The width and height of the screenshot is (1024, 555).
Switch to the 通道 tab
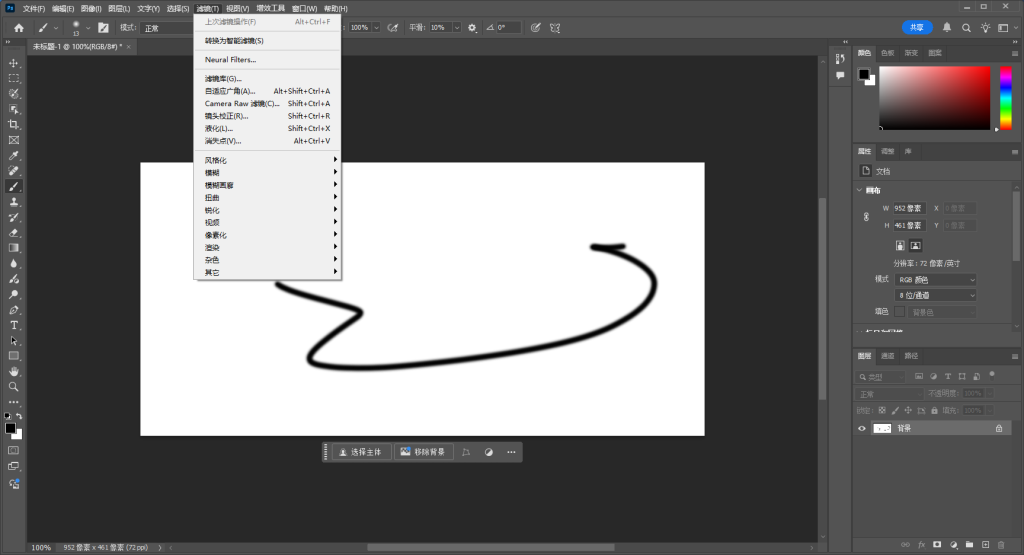[x=889, y=355]
